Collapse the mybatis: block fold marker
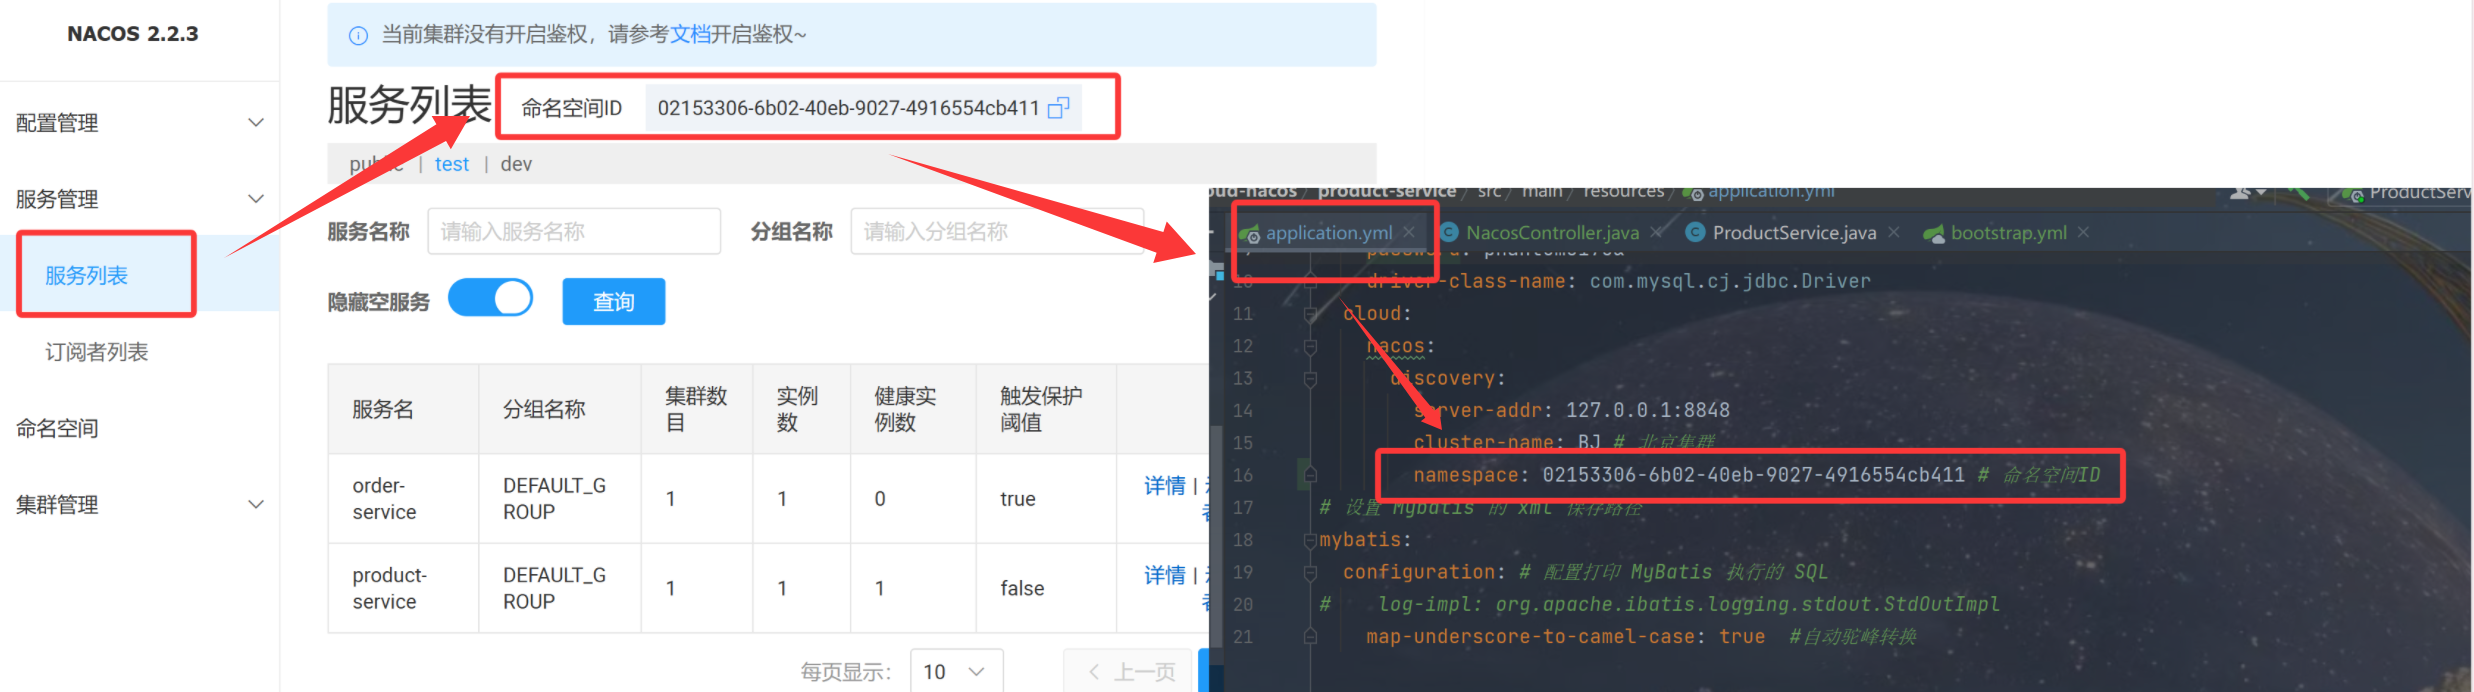 pyautogui.click(x=1310, y=540)
